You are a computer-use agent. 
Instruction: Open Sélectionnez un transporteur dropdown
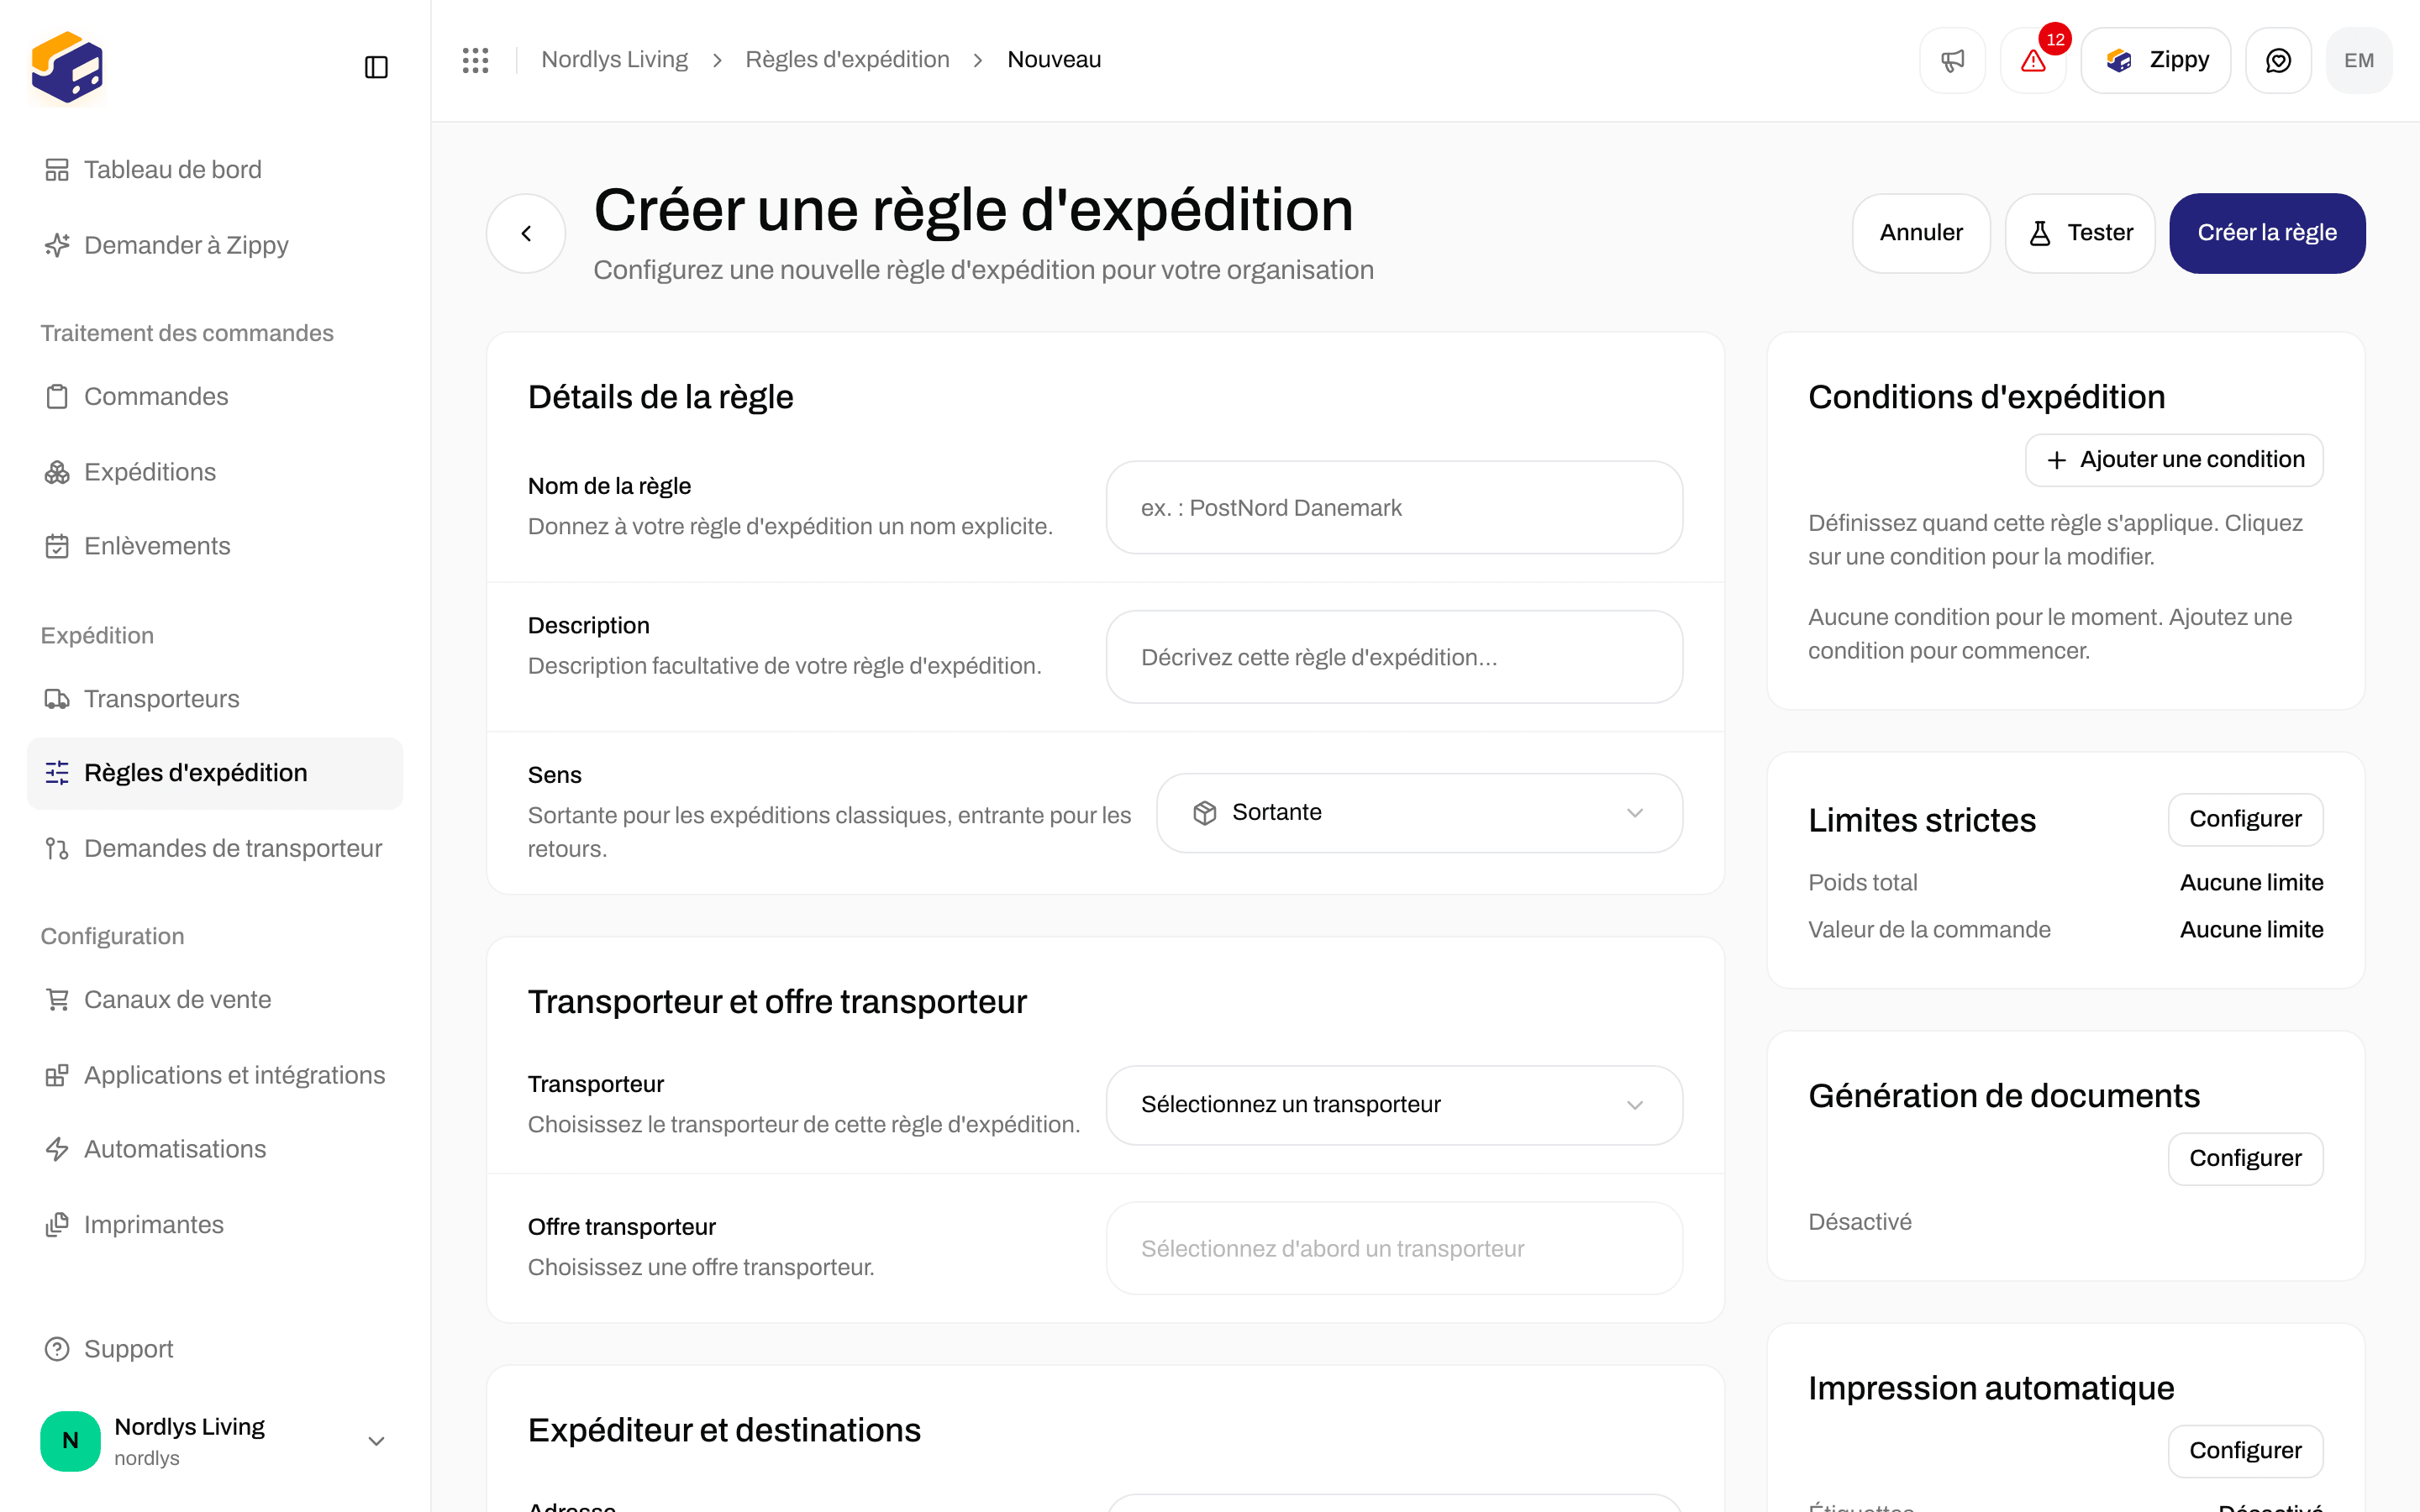coord(1394,1105)
